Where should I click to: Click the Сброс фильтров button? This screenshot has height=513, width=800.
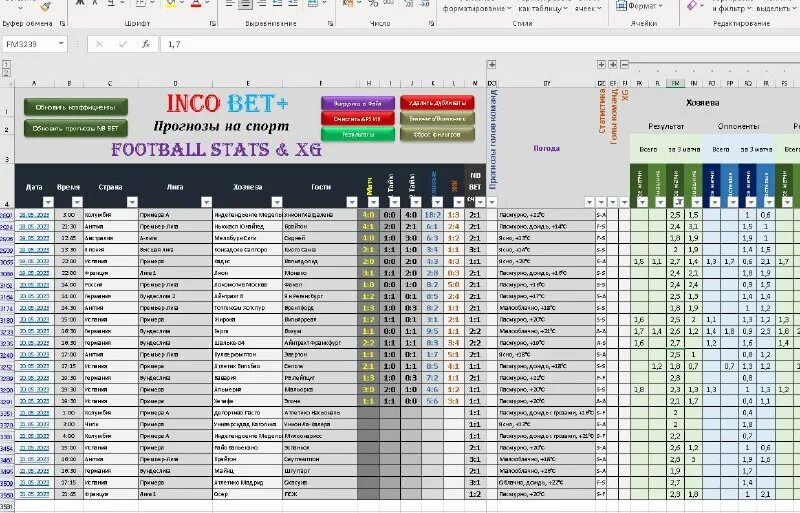pyautogui.click(x=437, y=134)
